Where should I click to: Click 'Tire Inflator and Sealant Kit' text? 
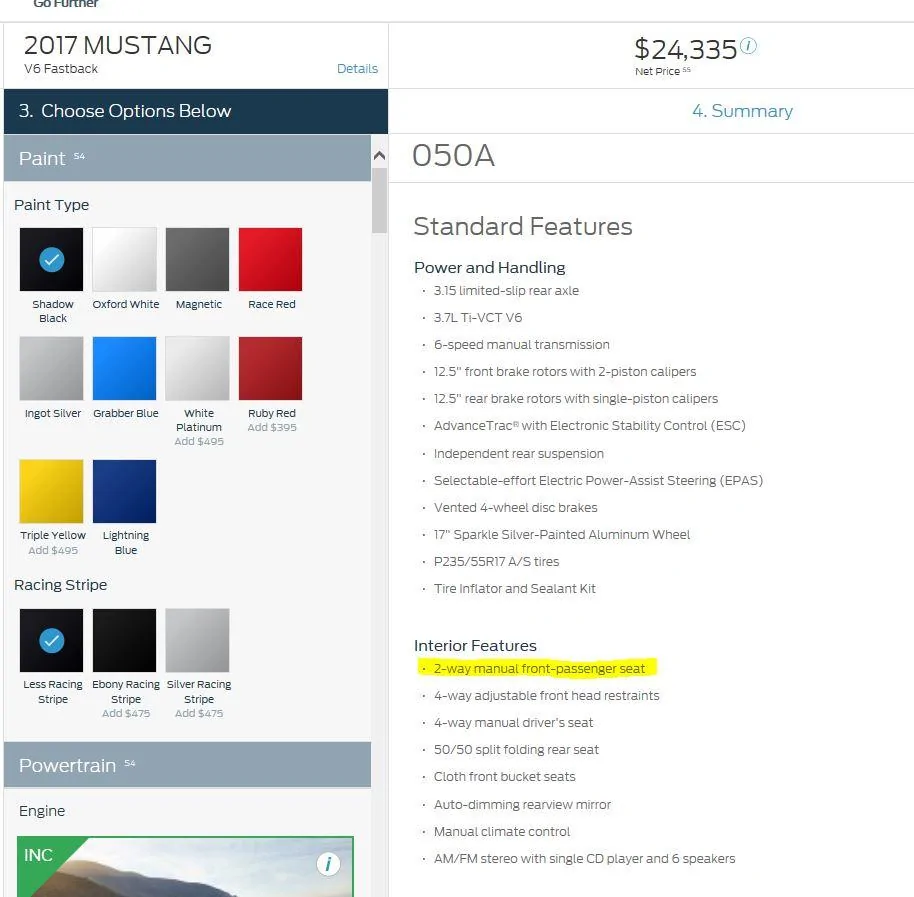pos(515,589)
